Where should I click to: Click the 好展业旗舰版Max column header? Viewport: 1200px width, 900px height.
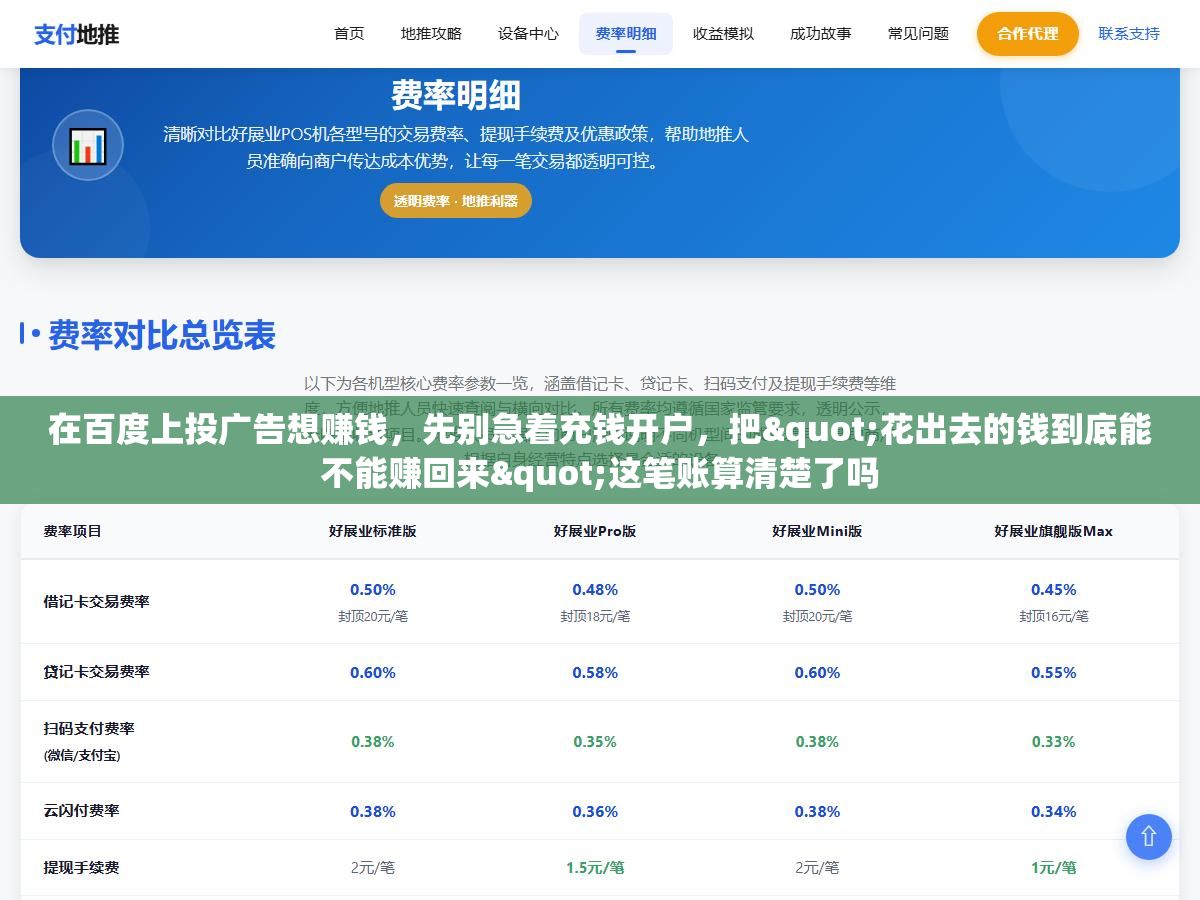pyautogui.click(x=1053, y=531)
